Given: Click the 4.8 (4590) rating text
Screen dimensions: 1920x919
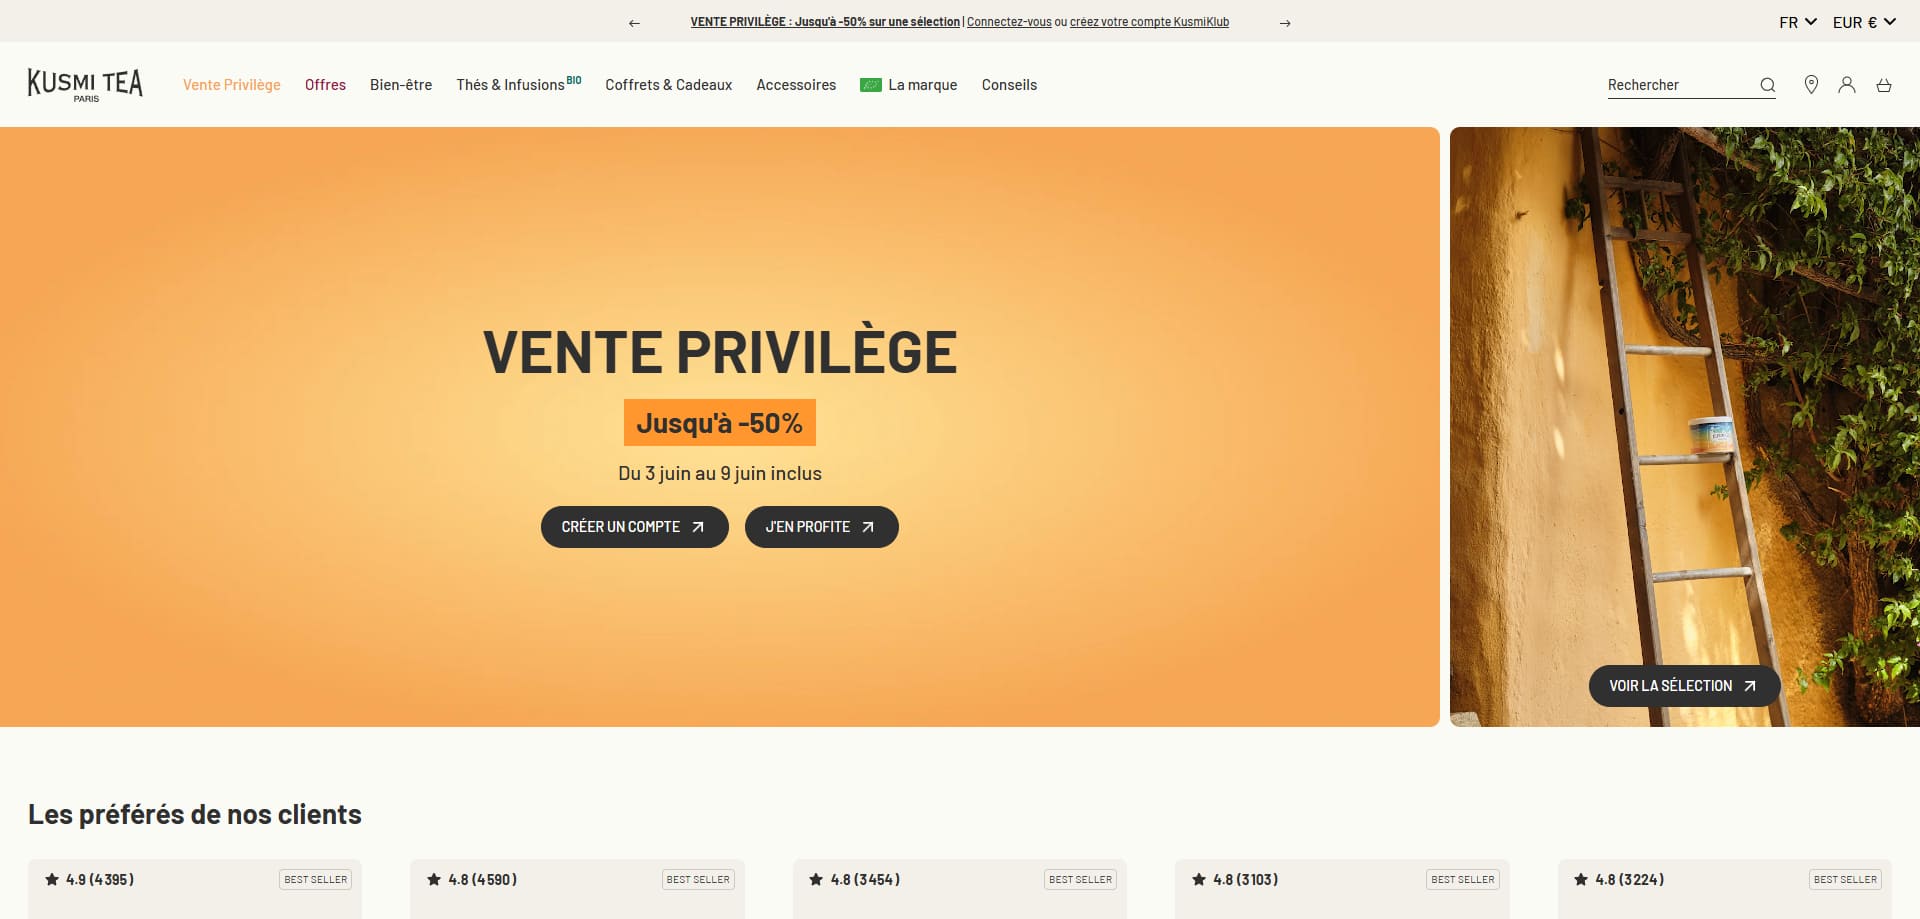Looking at the screenshot, I should point(483,880).
